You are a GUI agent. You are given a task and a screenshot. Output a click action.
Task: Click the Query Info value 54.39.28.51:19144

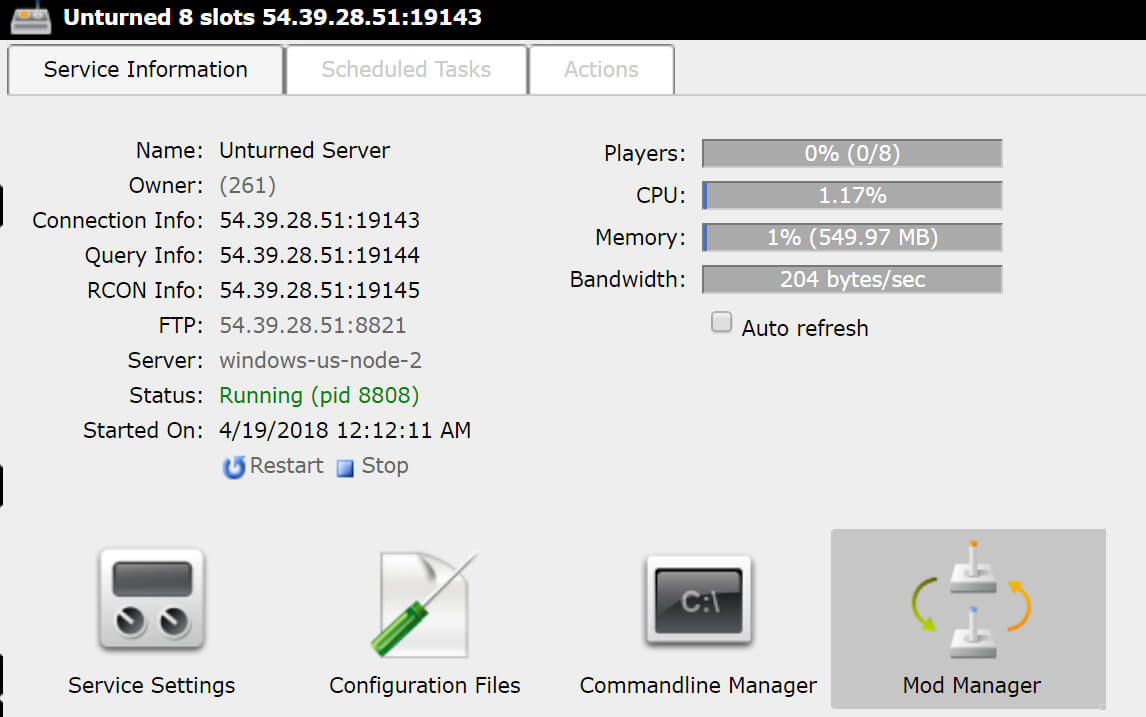pyautogui.click(x=319, y=256)
